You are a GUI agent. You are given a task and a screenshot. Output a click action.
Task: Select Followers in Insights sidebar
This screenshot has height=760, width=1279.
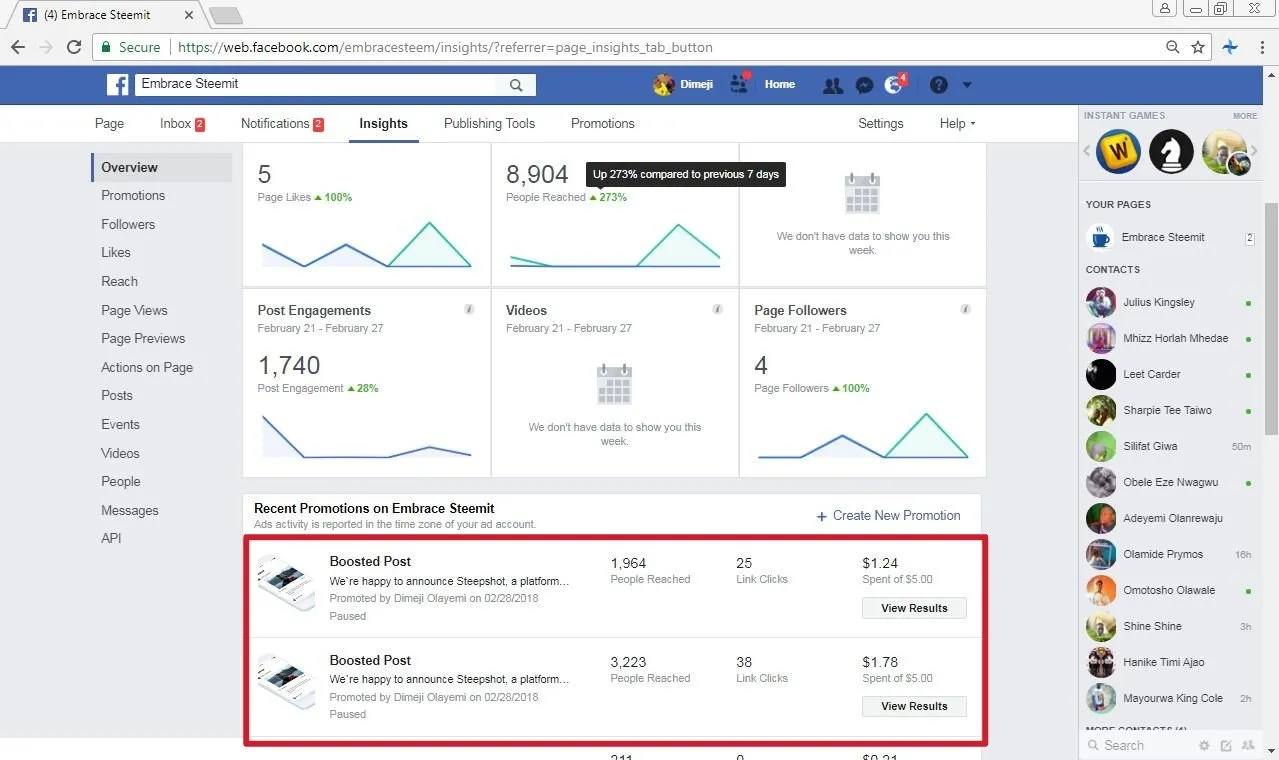tap(128, 225)
